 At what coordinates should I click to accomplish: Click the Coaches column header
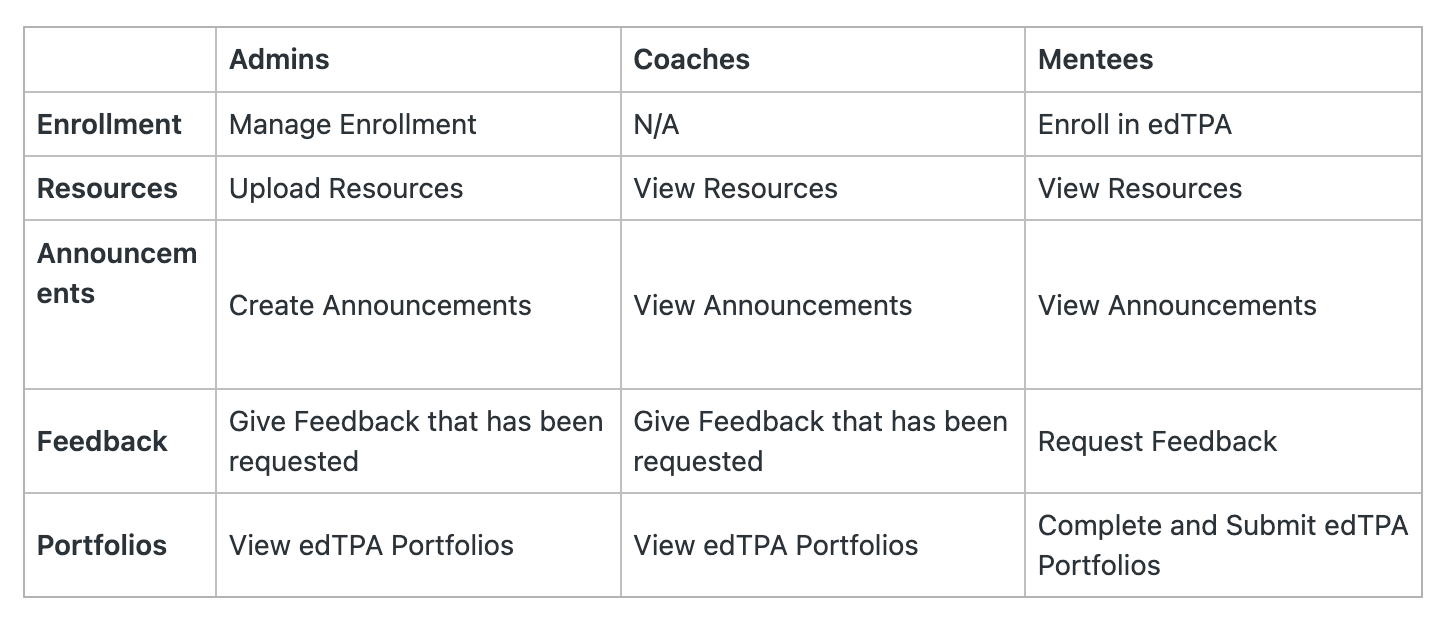[x=691, y=60]
